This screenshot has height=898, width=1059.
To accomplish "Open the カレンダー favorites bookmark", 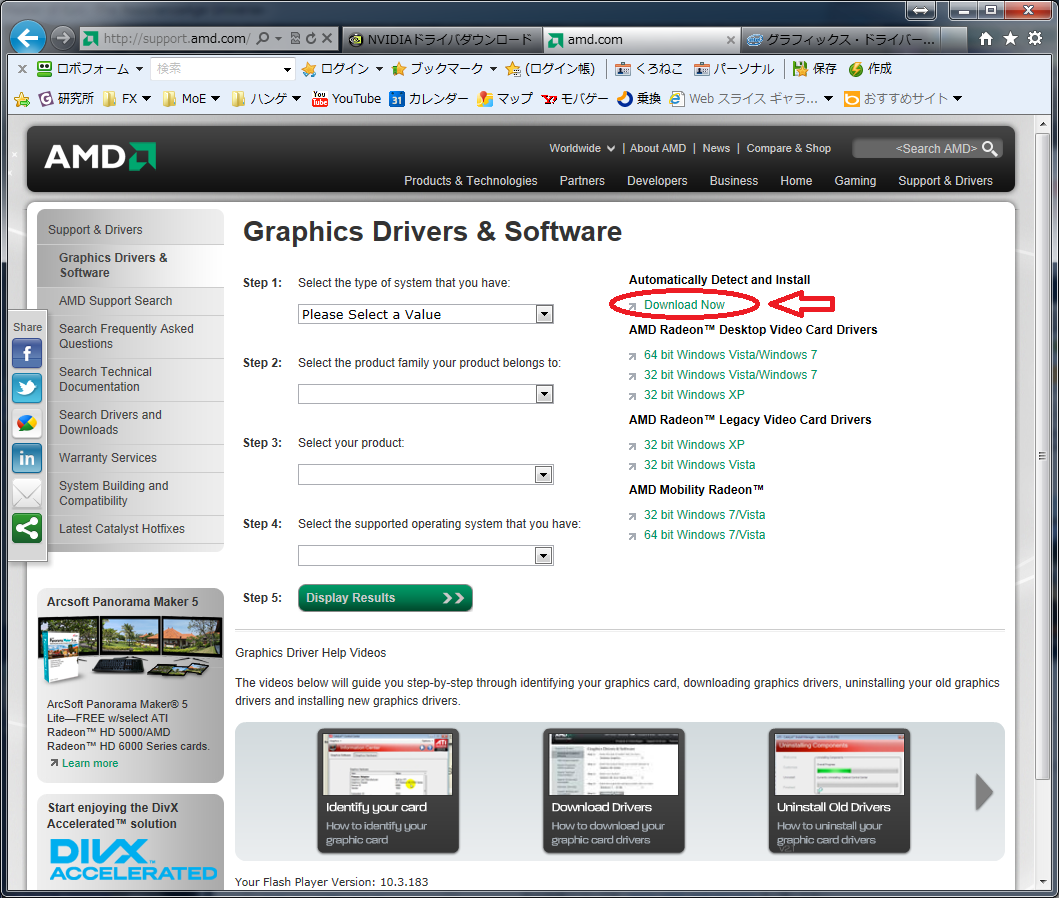I will point(429,99).
